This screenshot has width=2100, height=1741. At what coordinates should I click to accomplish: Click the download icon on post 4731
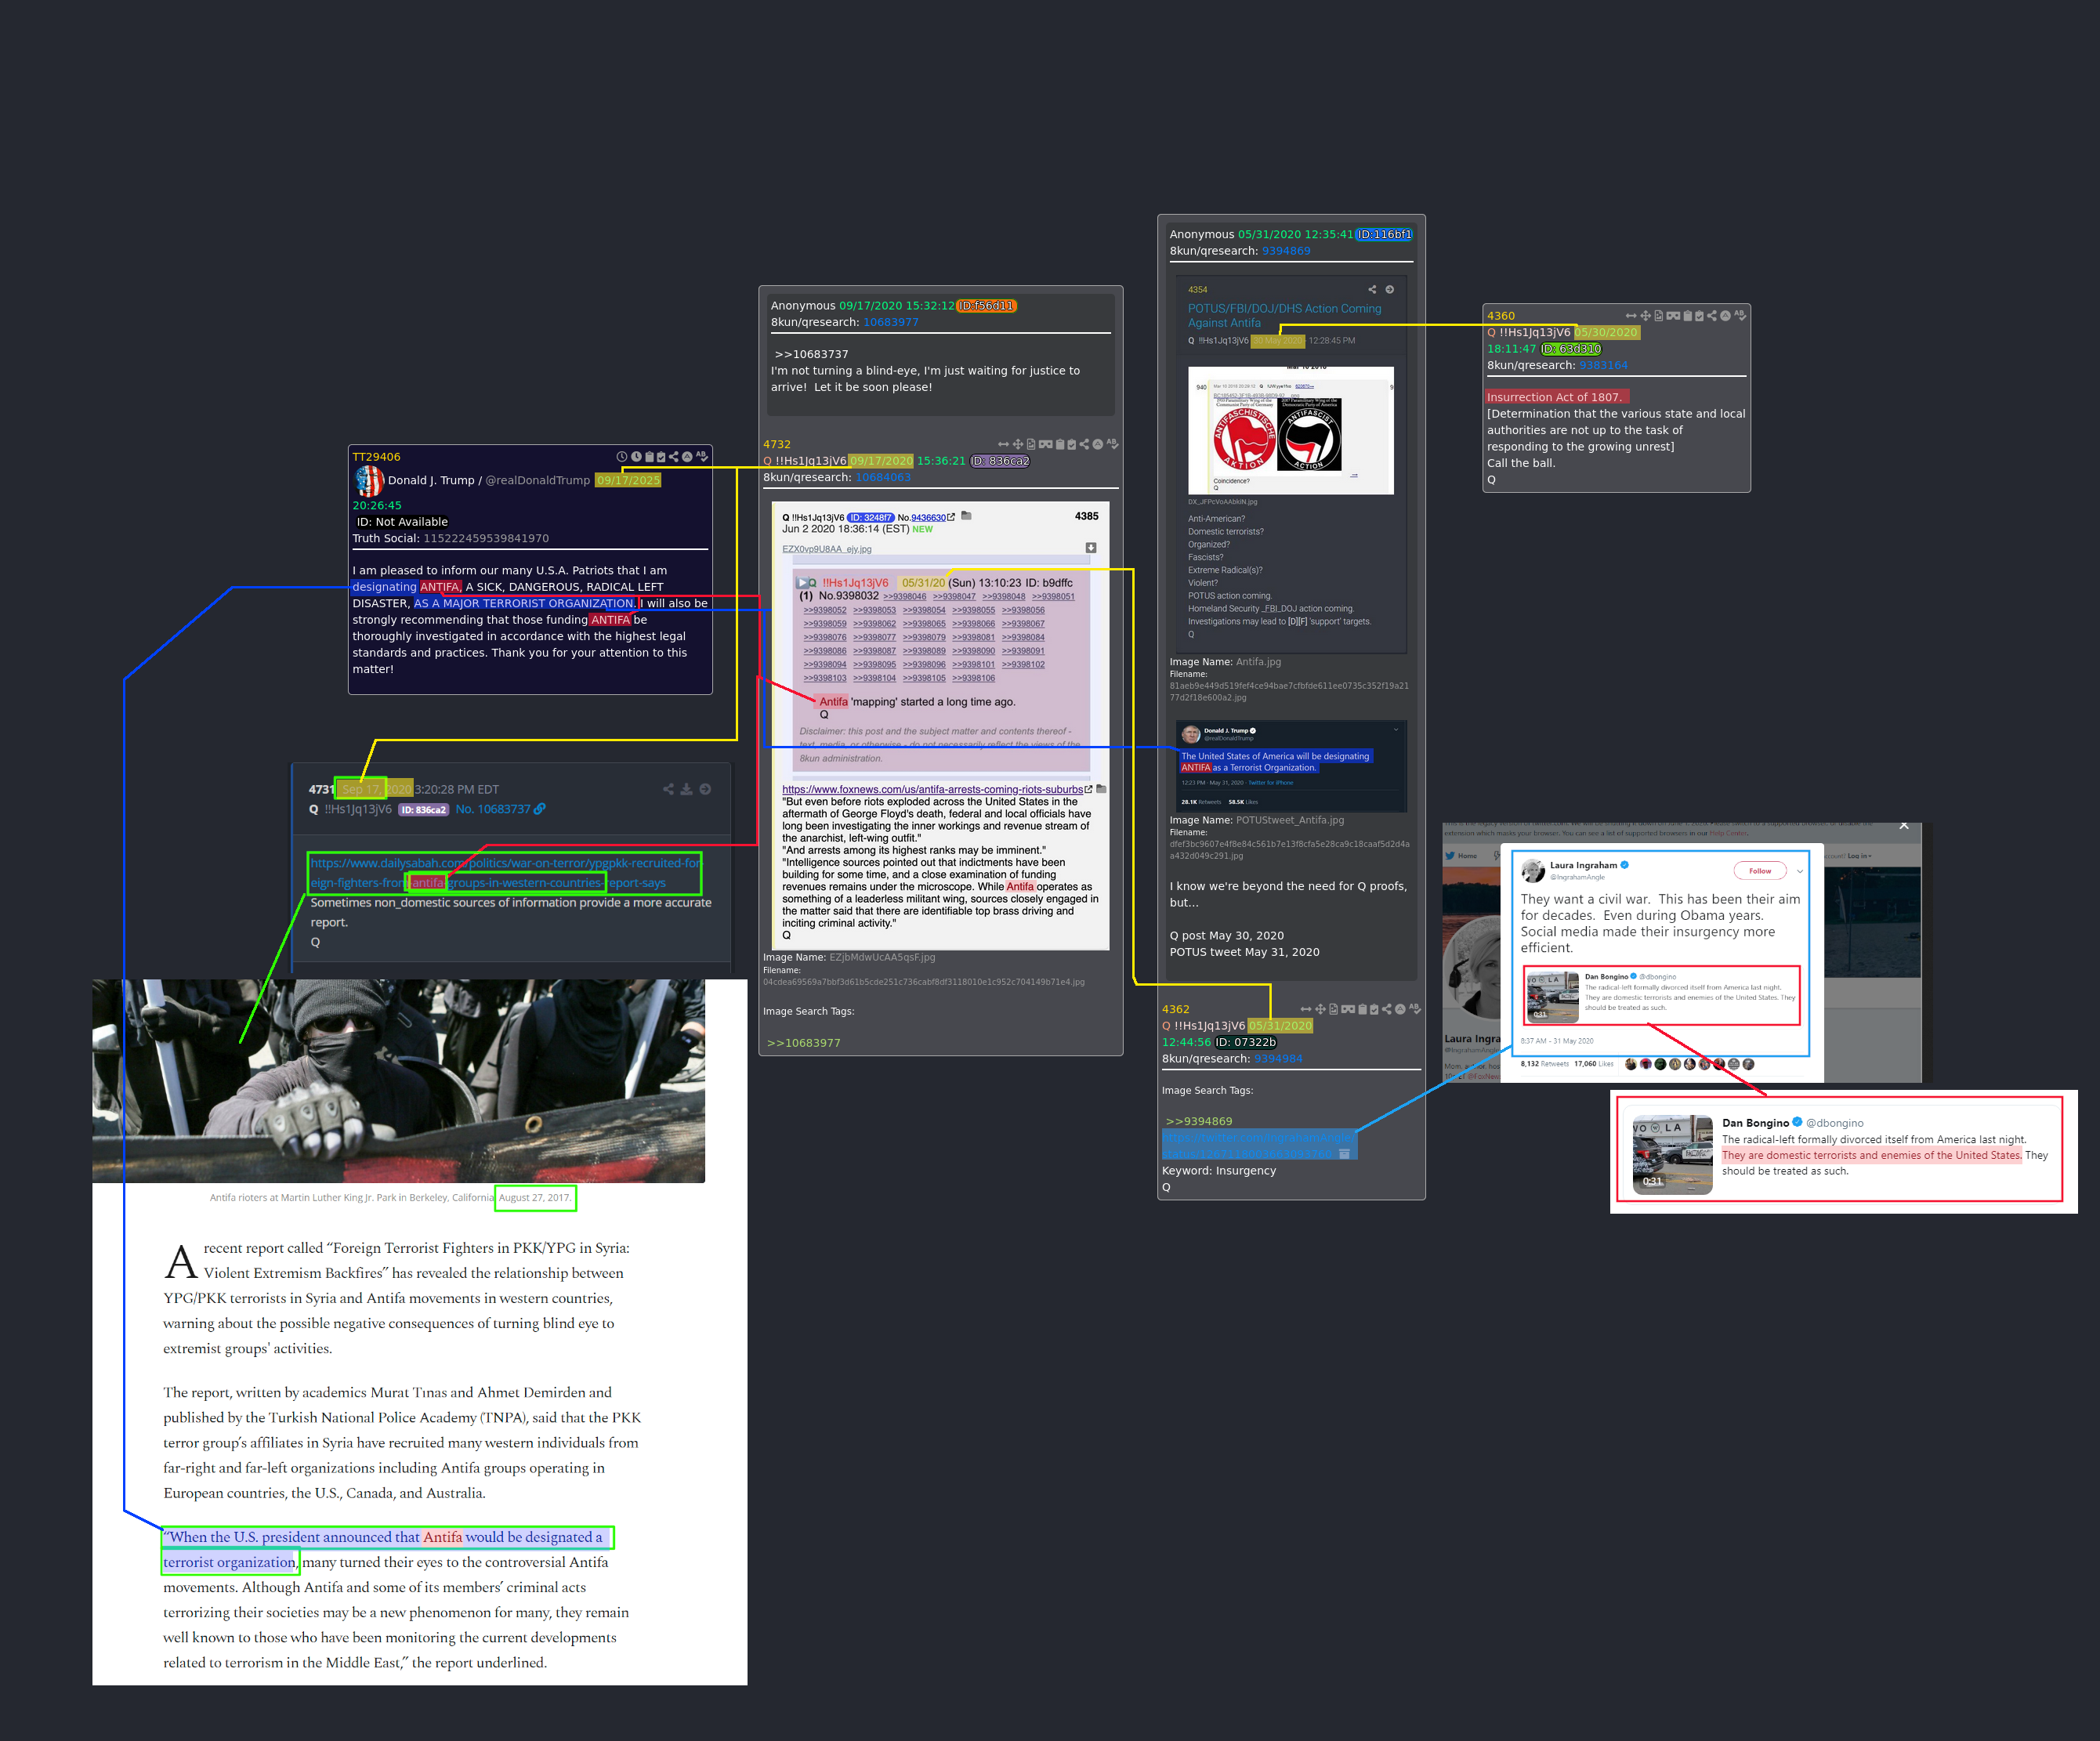[686, 789]
